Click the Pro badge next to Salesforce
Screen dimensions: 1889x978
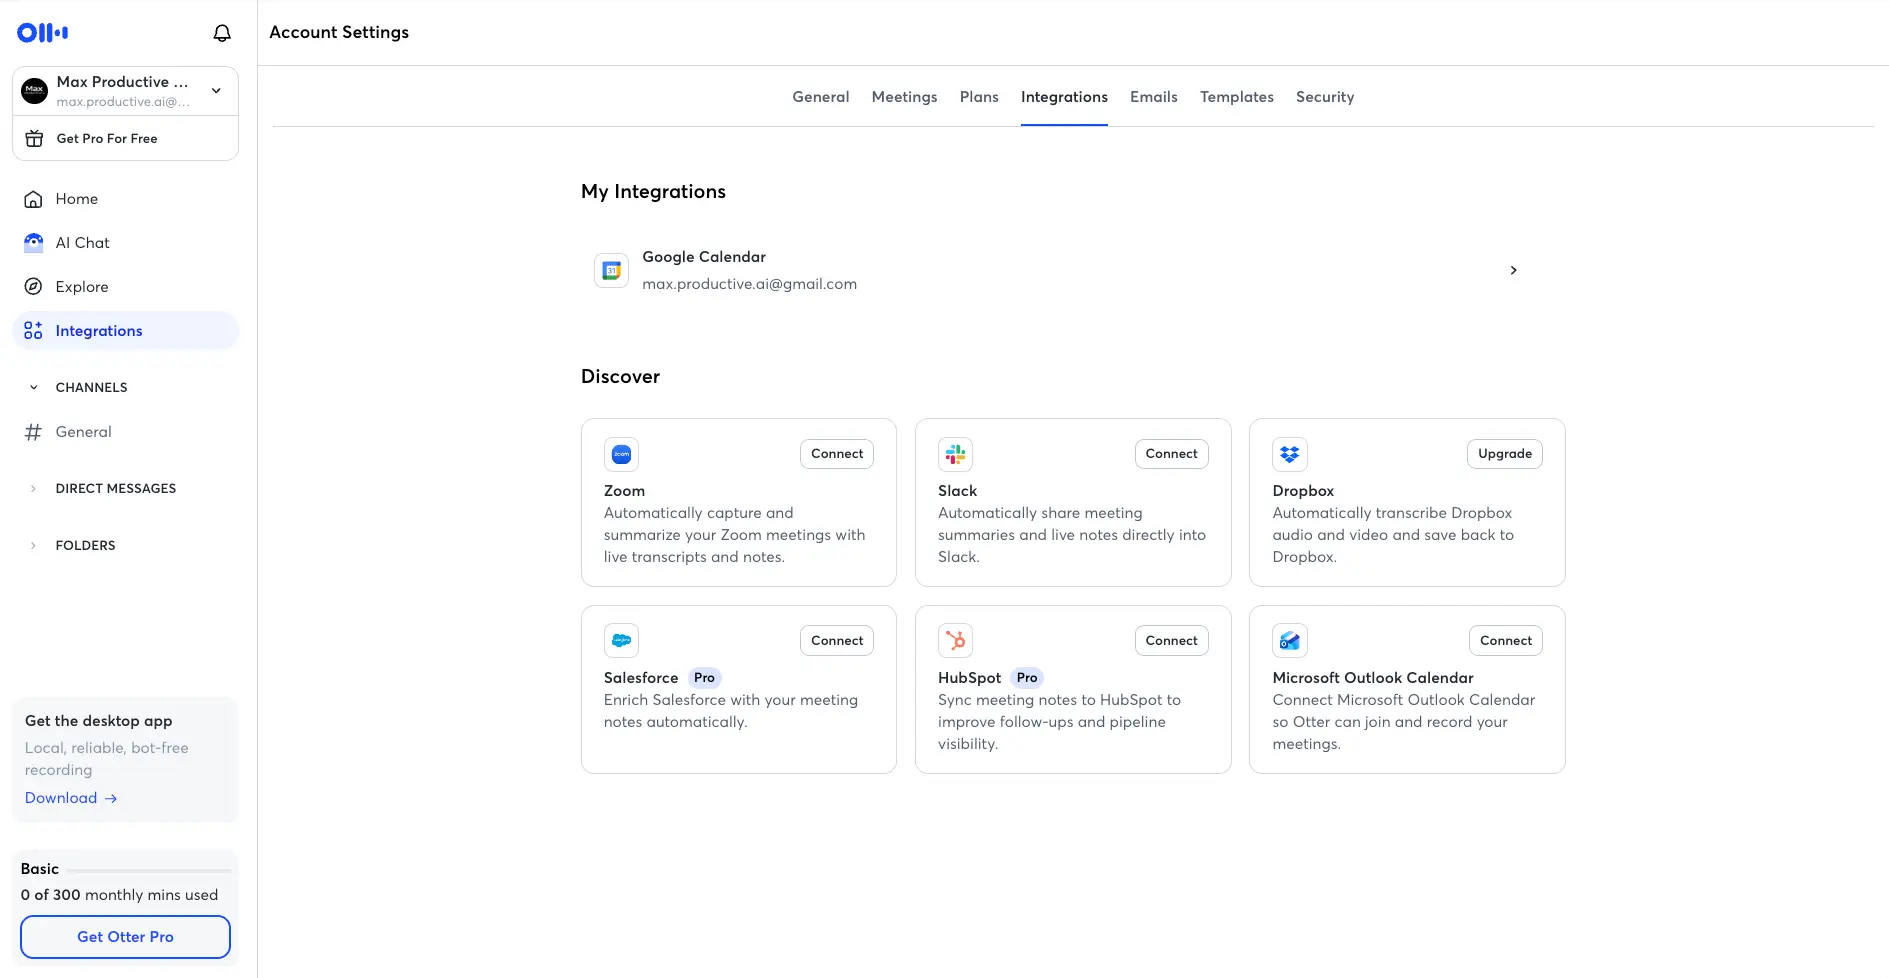coord(704,678)
